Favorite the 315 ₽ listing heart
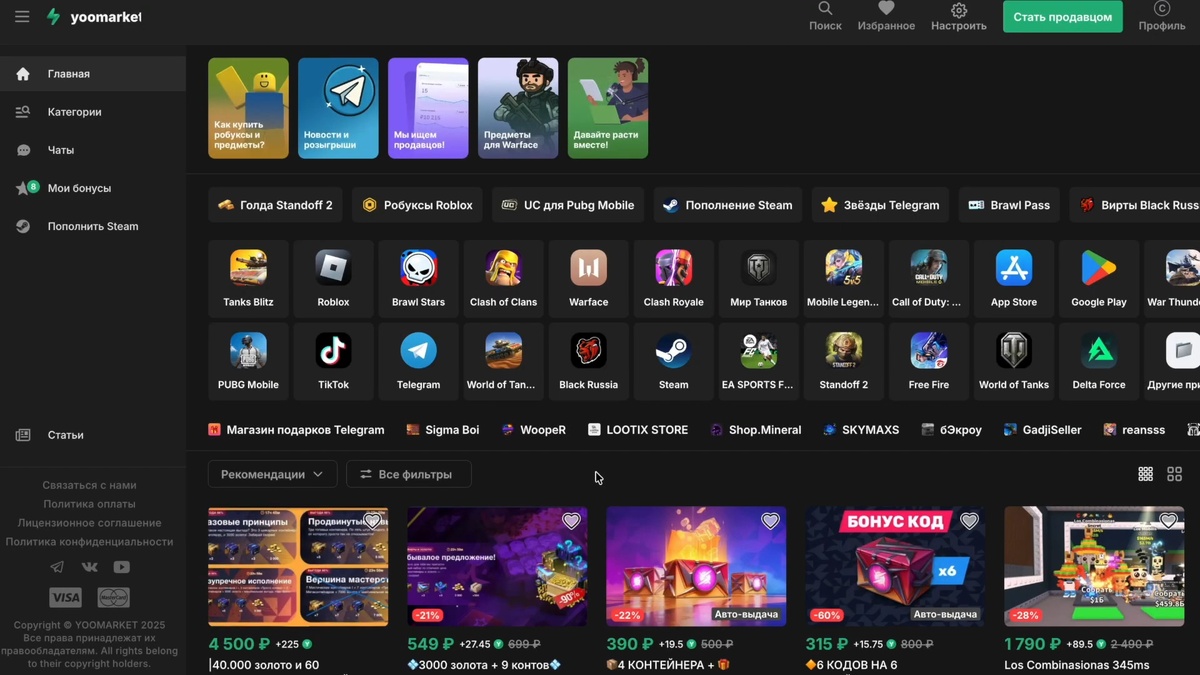 coord(969,521)
